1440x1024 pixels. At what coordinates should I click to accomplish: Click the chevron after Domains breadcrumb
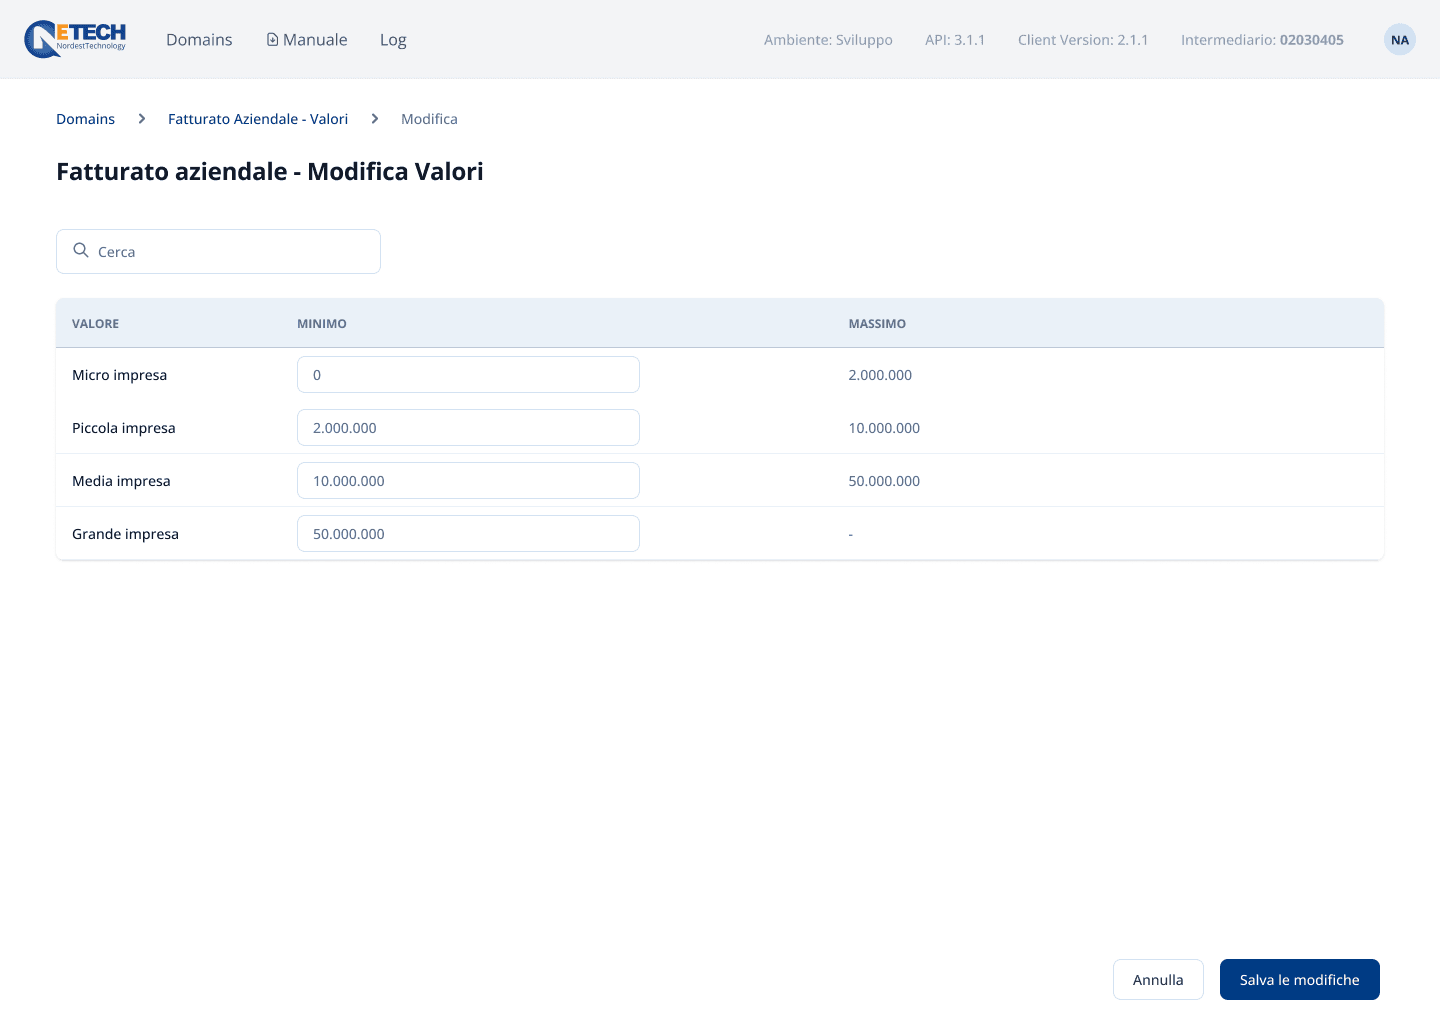(142, 119)
